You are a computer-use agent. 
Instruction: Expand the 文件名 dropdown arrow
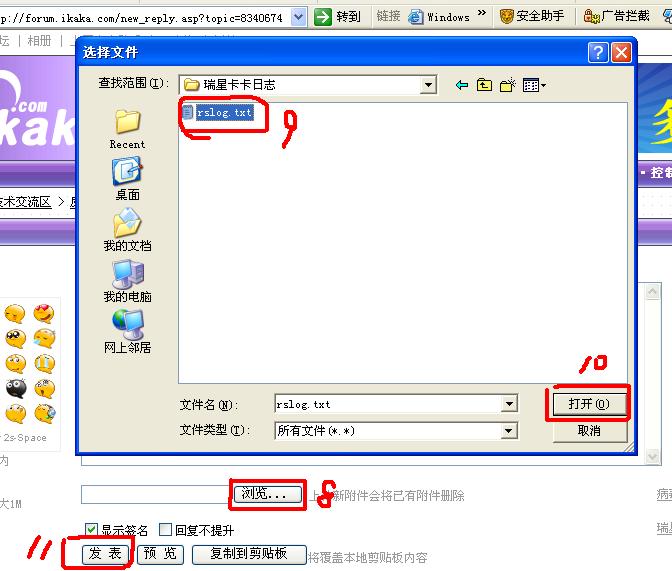(x=509, y=404)
